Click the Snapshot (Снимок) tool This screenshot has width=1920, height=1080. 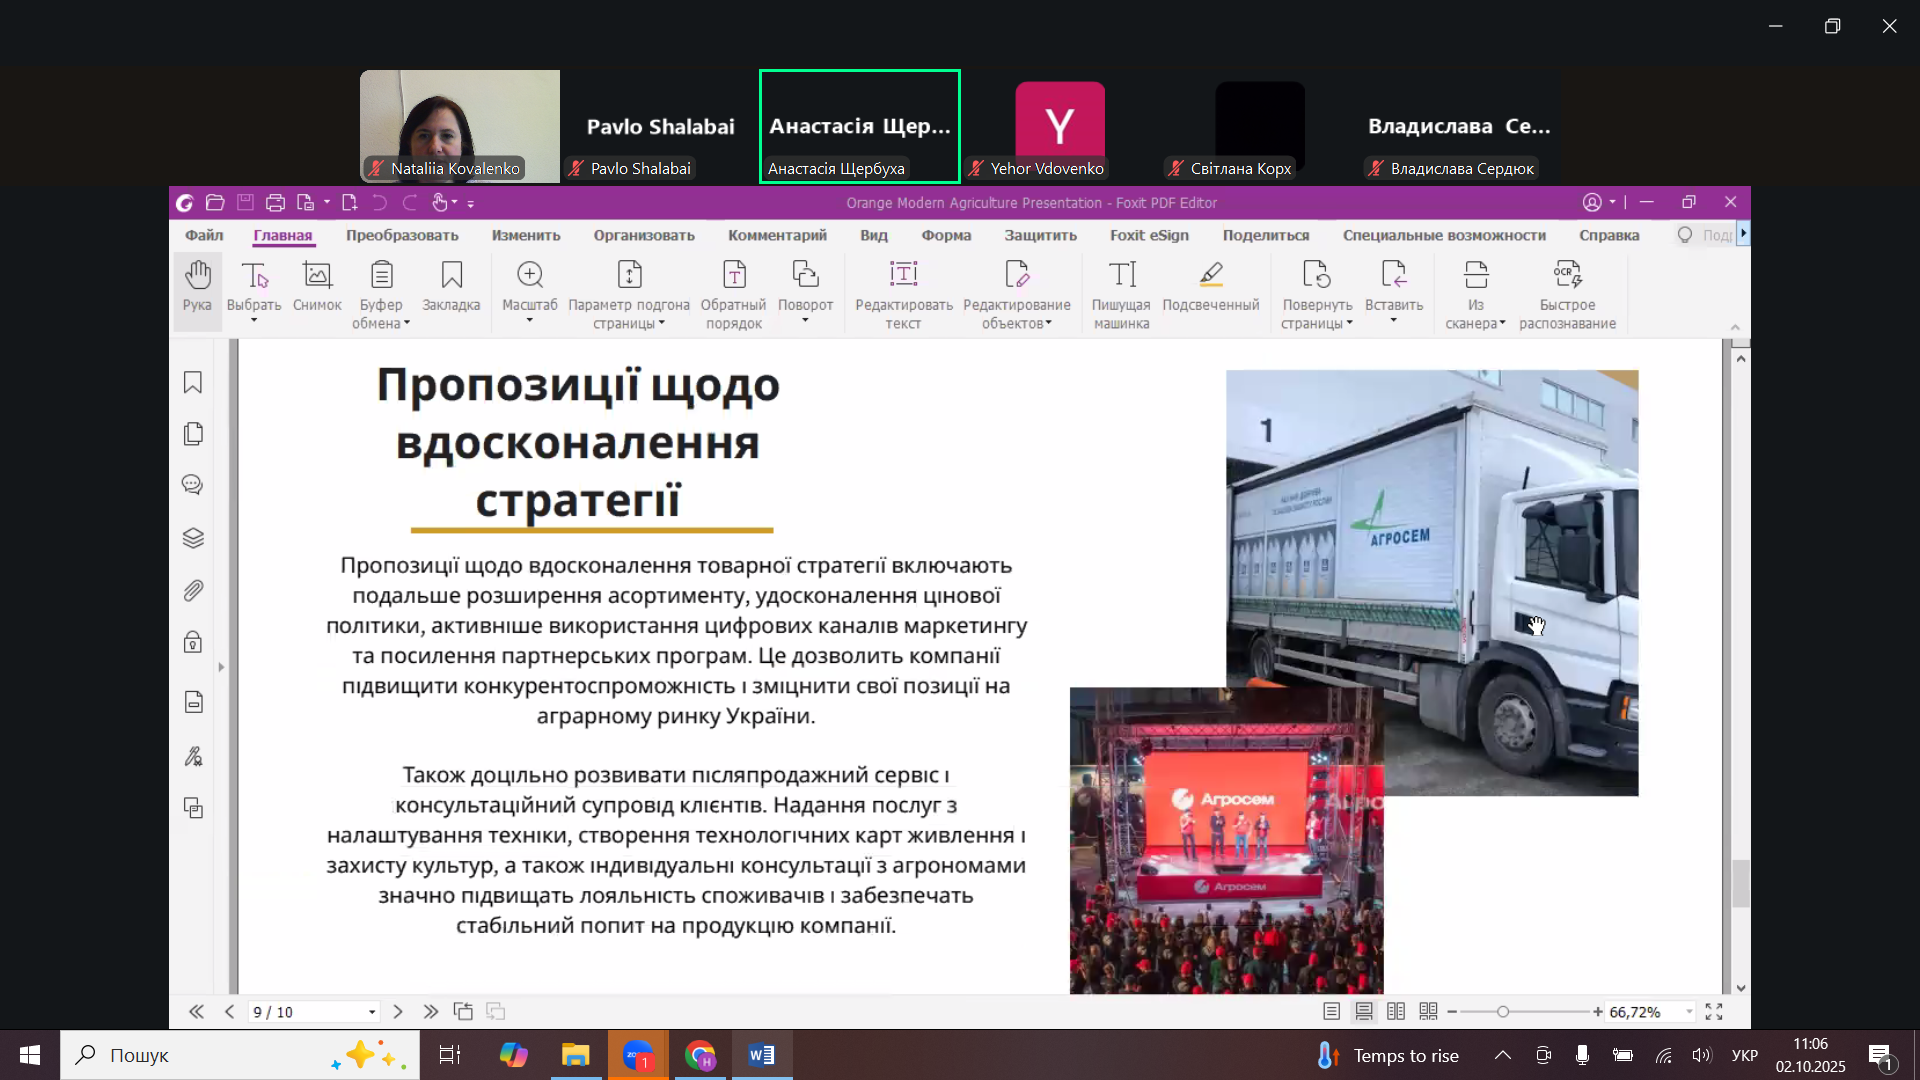click(317, 288)
